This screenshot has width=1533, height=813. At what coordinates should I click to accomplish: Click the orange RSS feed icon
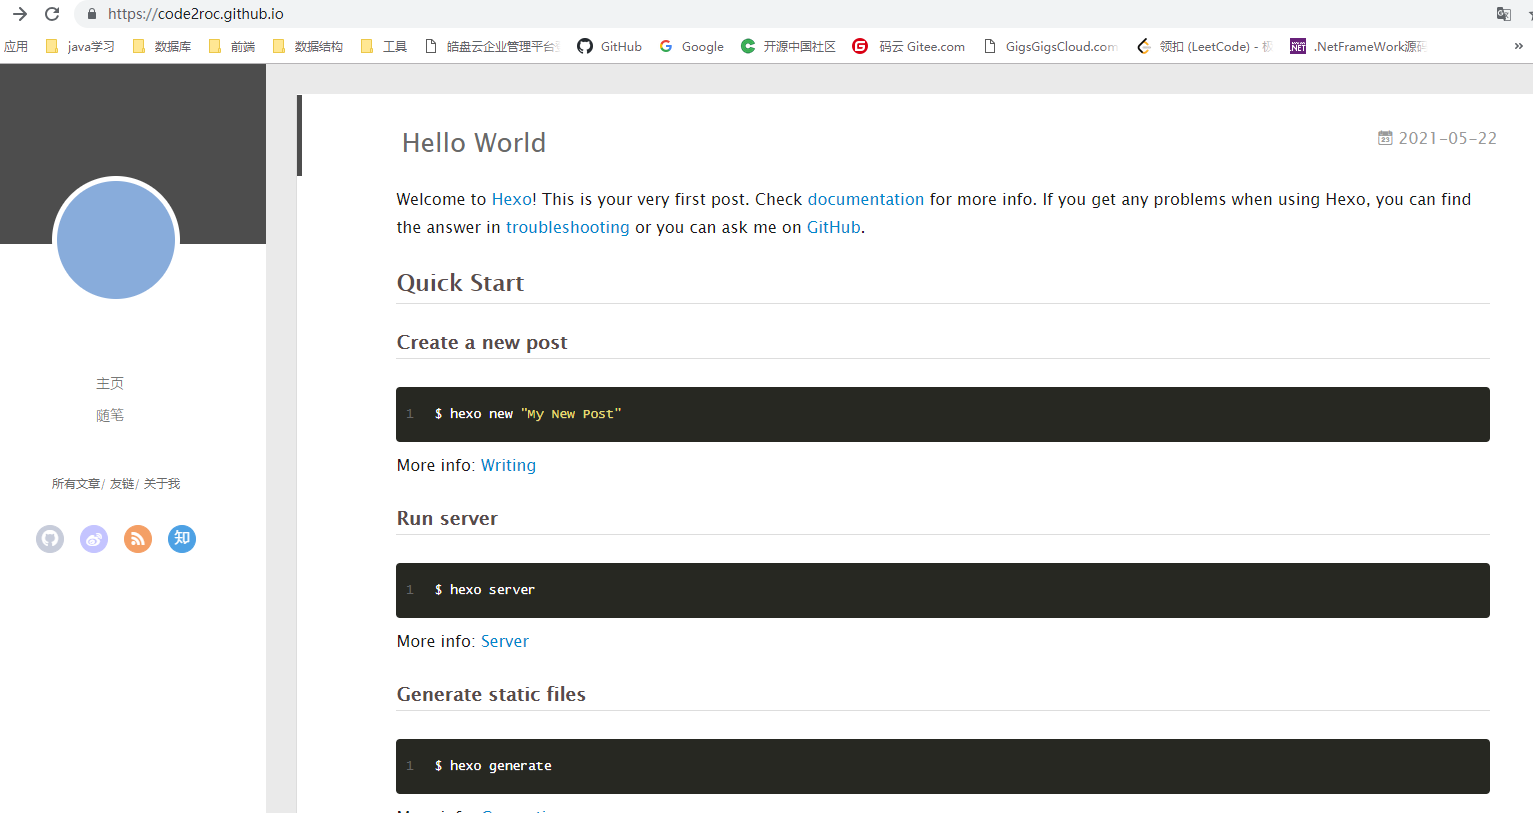(138, 539)
